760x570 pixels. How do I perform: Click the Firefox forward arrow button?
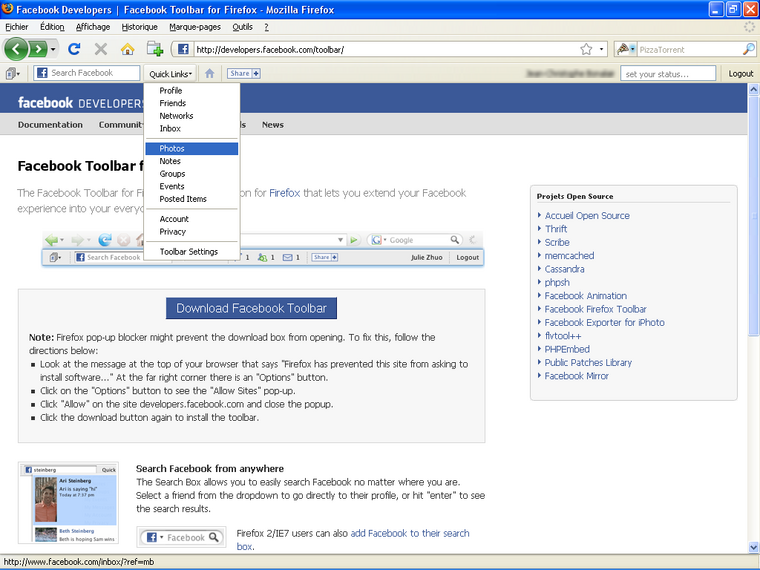click(x=38, y=49)
